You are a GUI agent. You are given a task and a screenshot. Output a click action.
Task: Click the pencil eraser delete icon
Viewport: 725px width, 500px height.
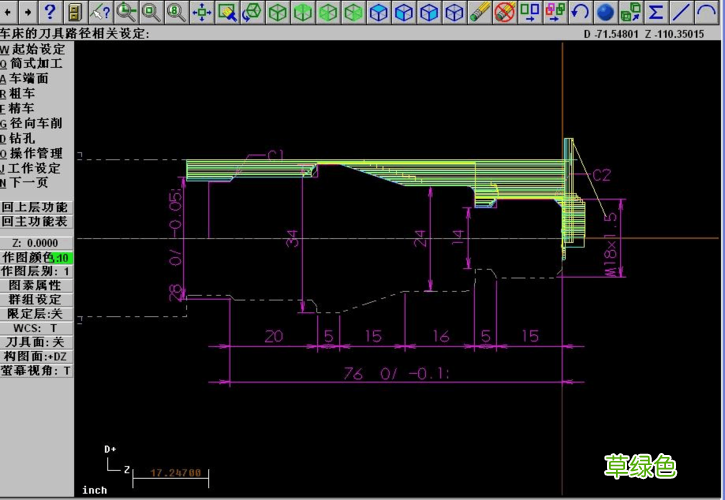[x=479, y=12]
